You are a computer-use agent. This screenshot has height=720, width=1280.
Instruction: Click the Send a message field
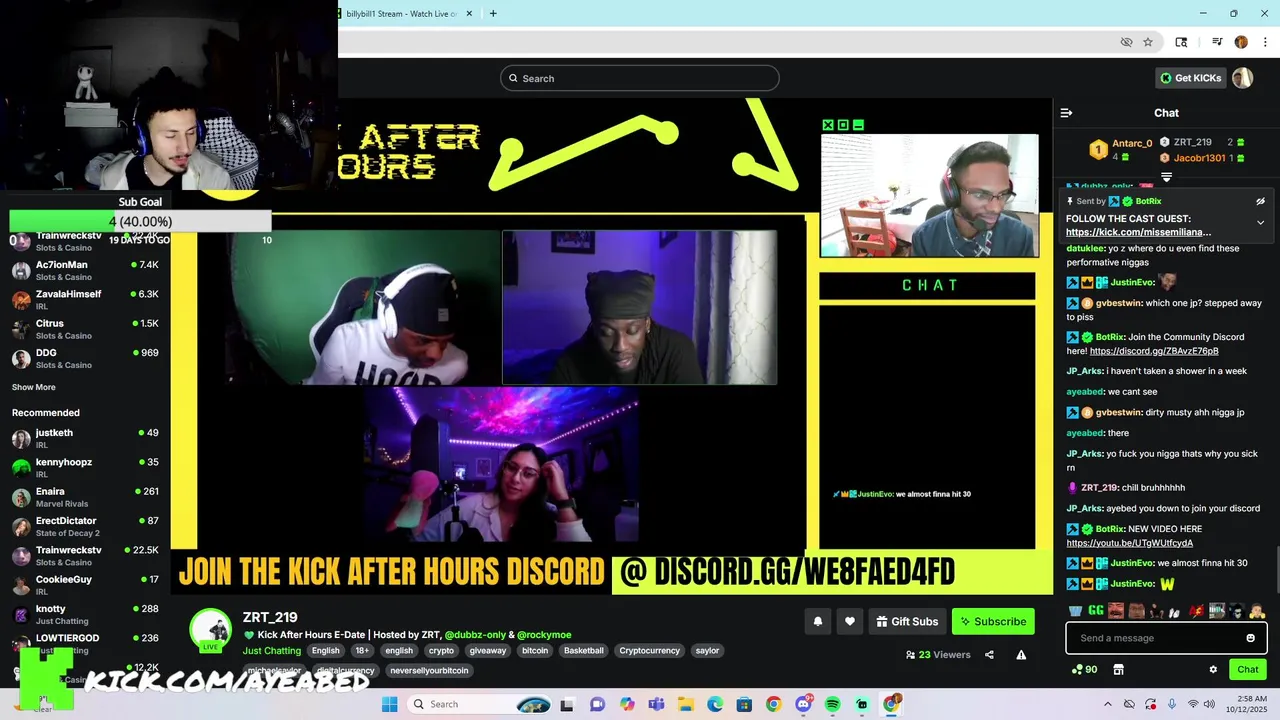click(1166, 638)
